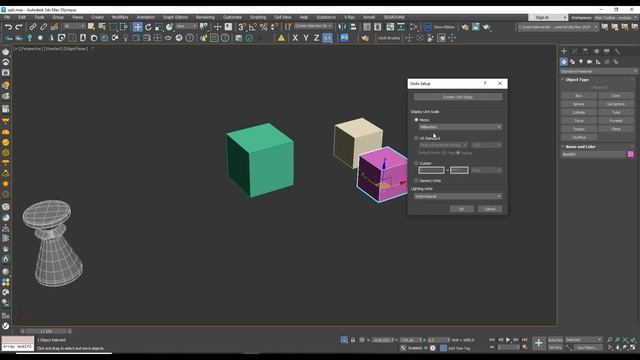Click the large plus key button
Screen dimensions: 640x360
tap(539, 343)
